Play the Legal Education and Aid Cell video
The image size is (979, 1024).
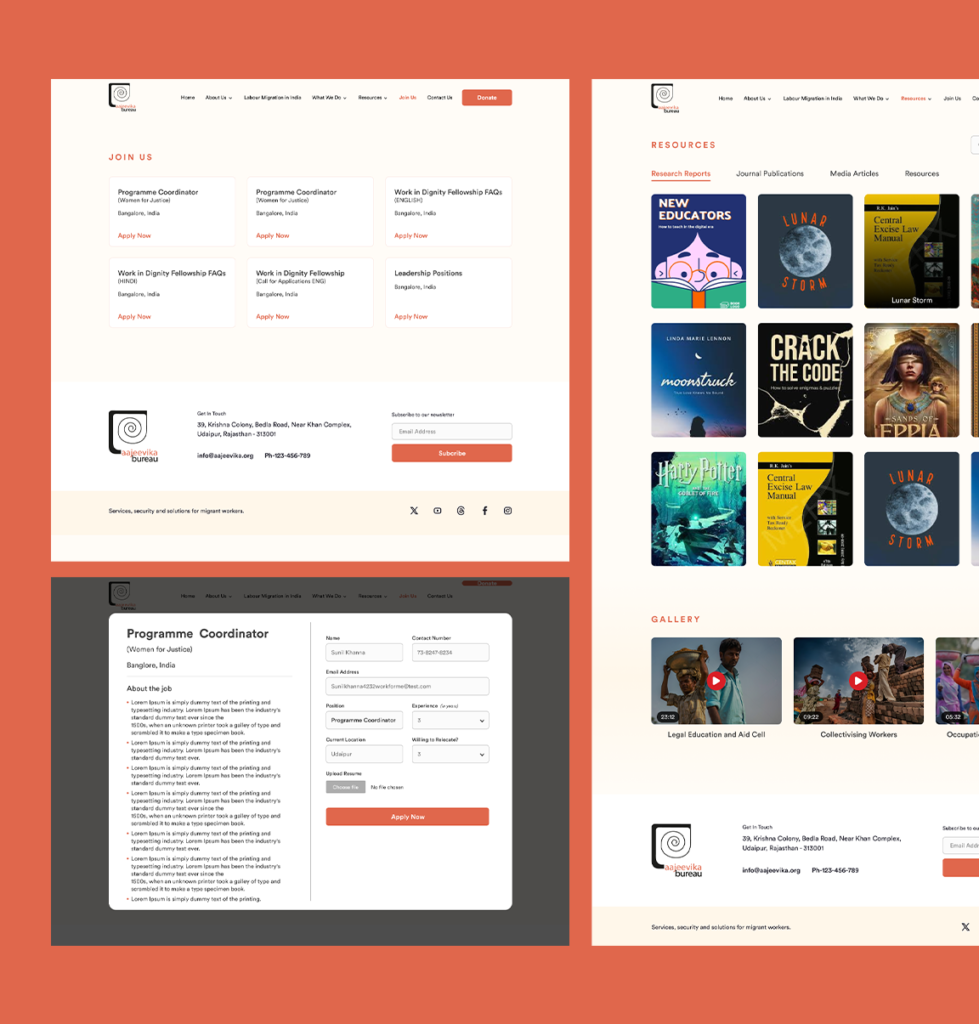pos(716,680)
